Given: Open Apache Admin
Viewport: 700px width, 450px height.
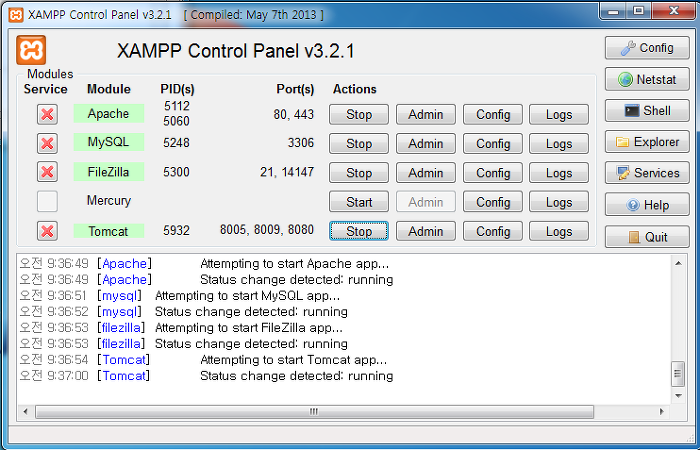Looking at the screenshot, I should click(x=426, y=115).
